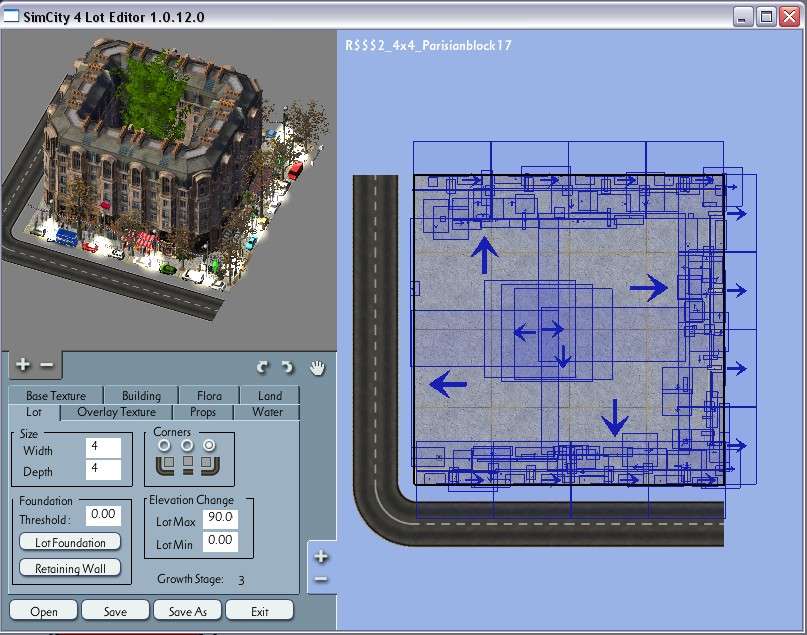The height and width of the screenshot is (635, 807).
Task: Zoom in the 3D building preview
Action: click(x=23, y=364)
